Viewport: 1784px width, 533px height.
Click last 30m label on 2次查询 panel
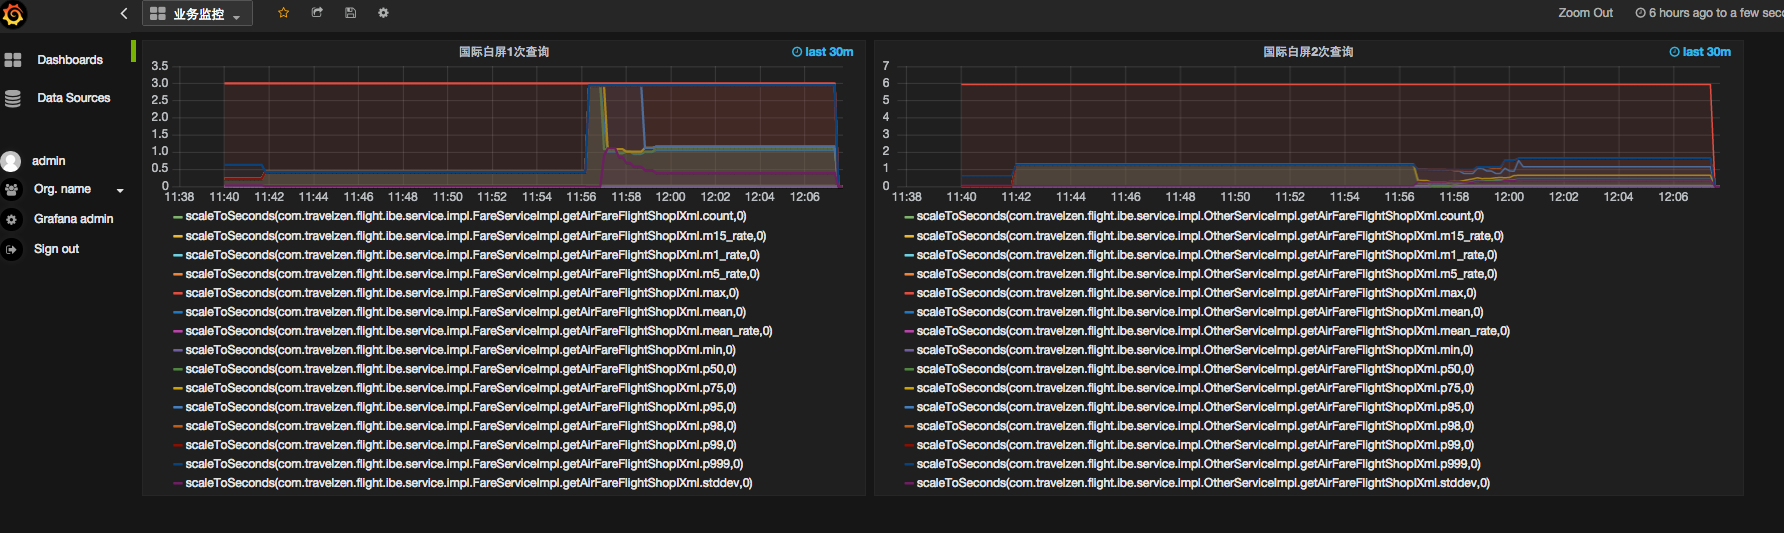coord(1700,52)
